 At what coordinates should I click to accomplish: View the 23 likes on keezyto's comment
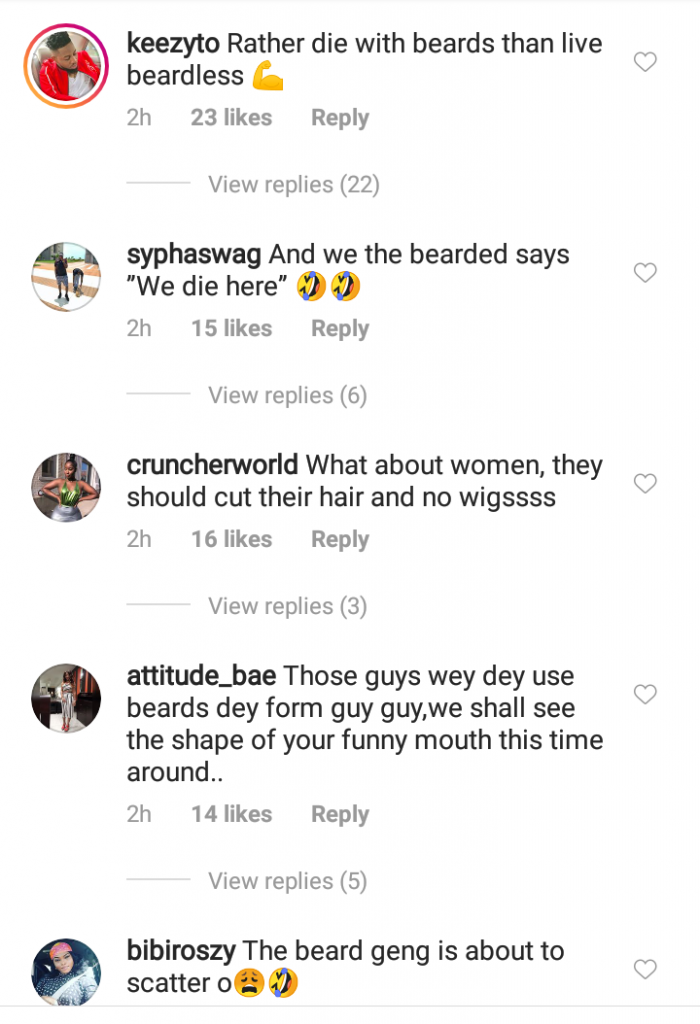pos(231,118)
